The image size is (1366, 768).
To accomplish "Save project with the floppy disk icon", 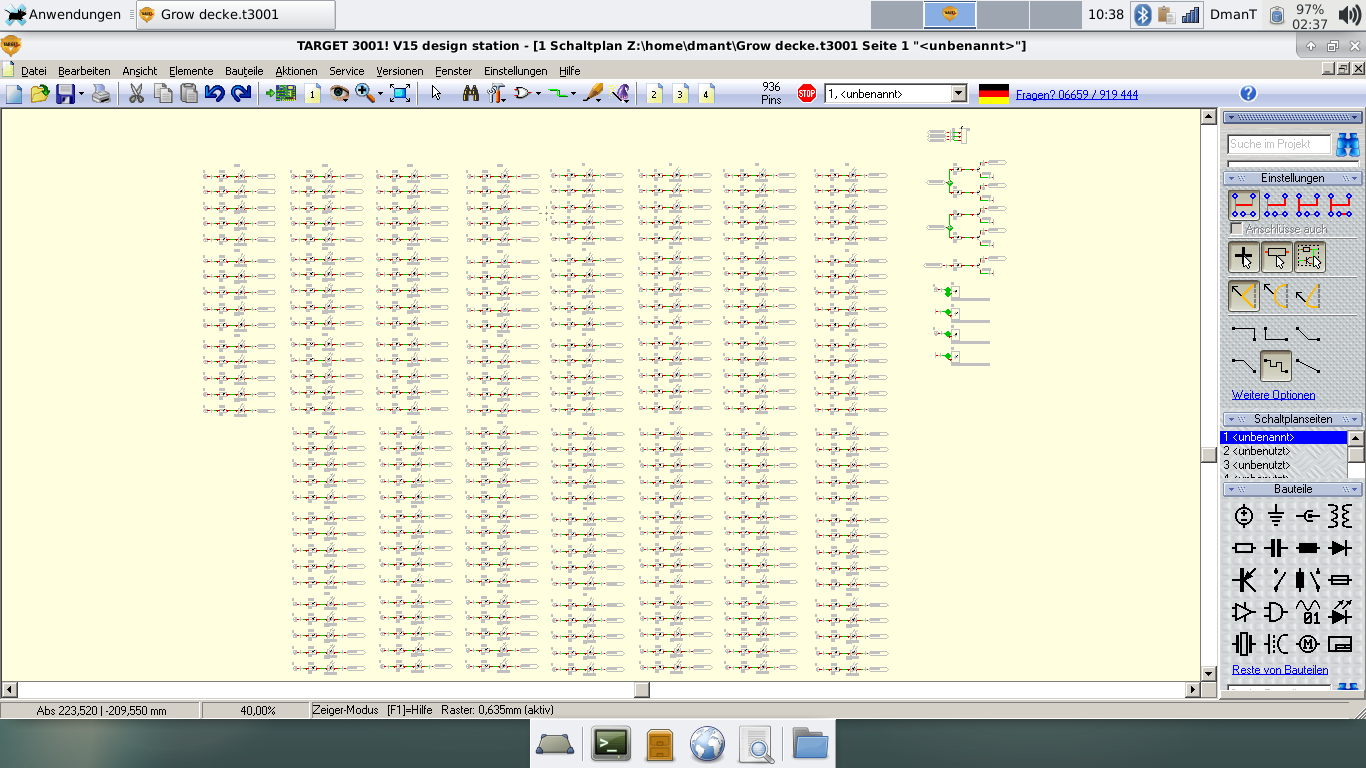I will point(65,94).
